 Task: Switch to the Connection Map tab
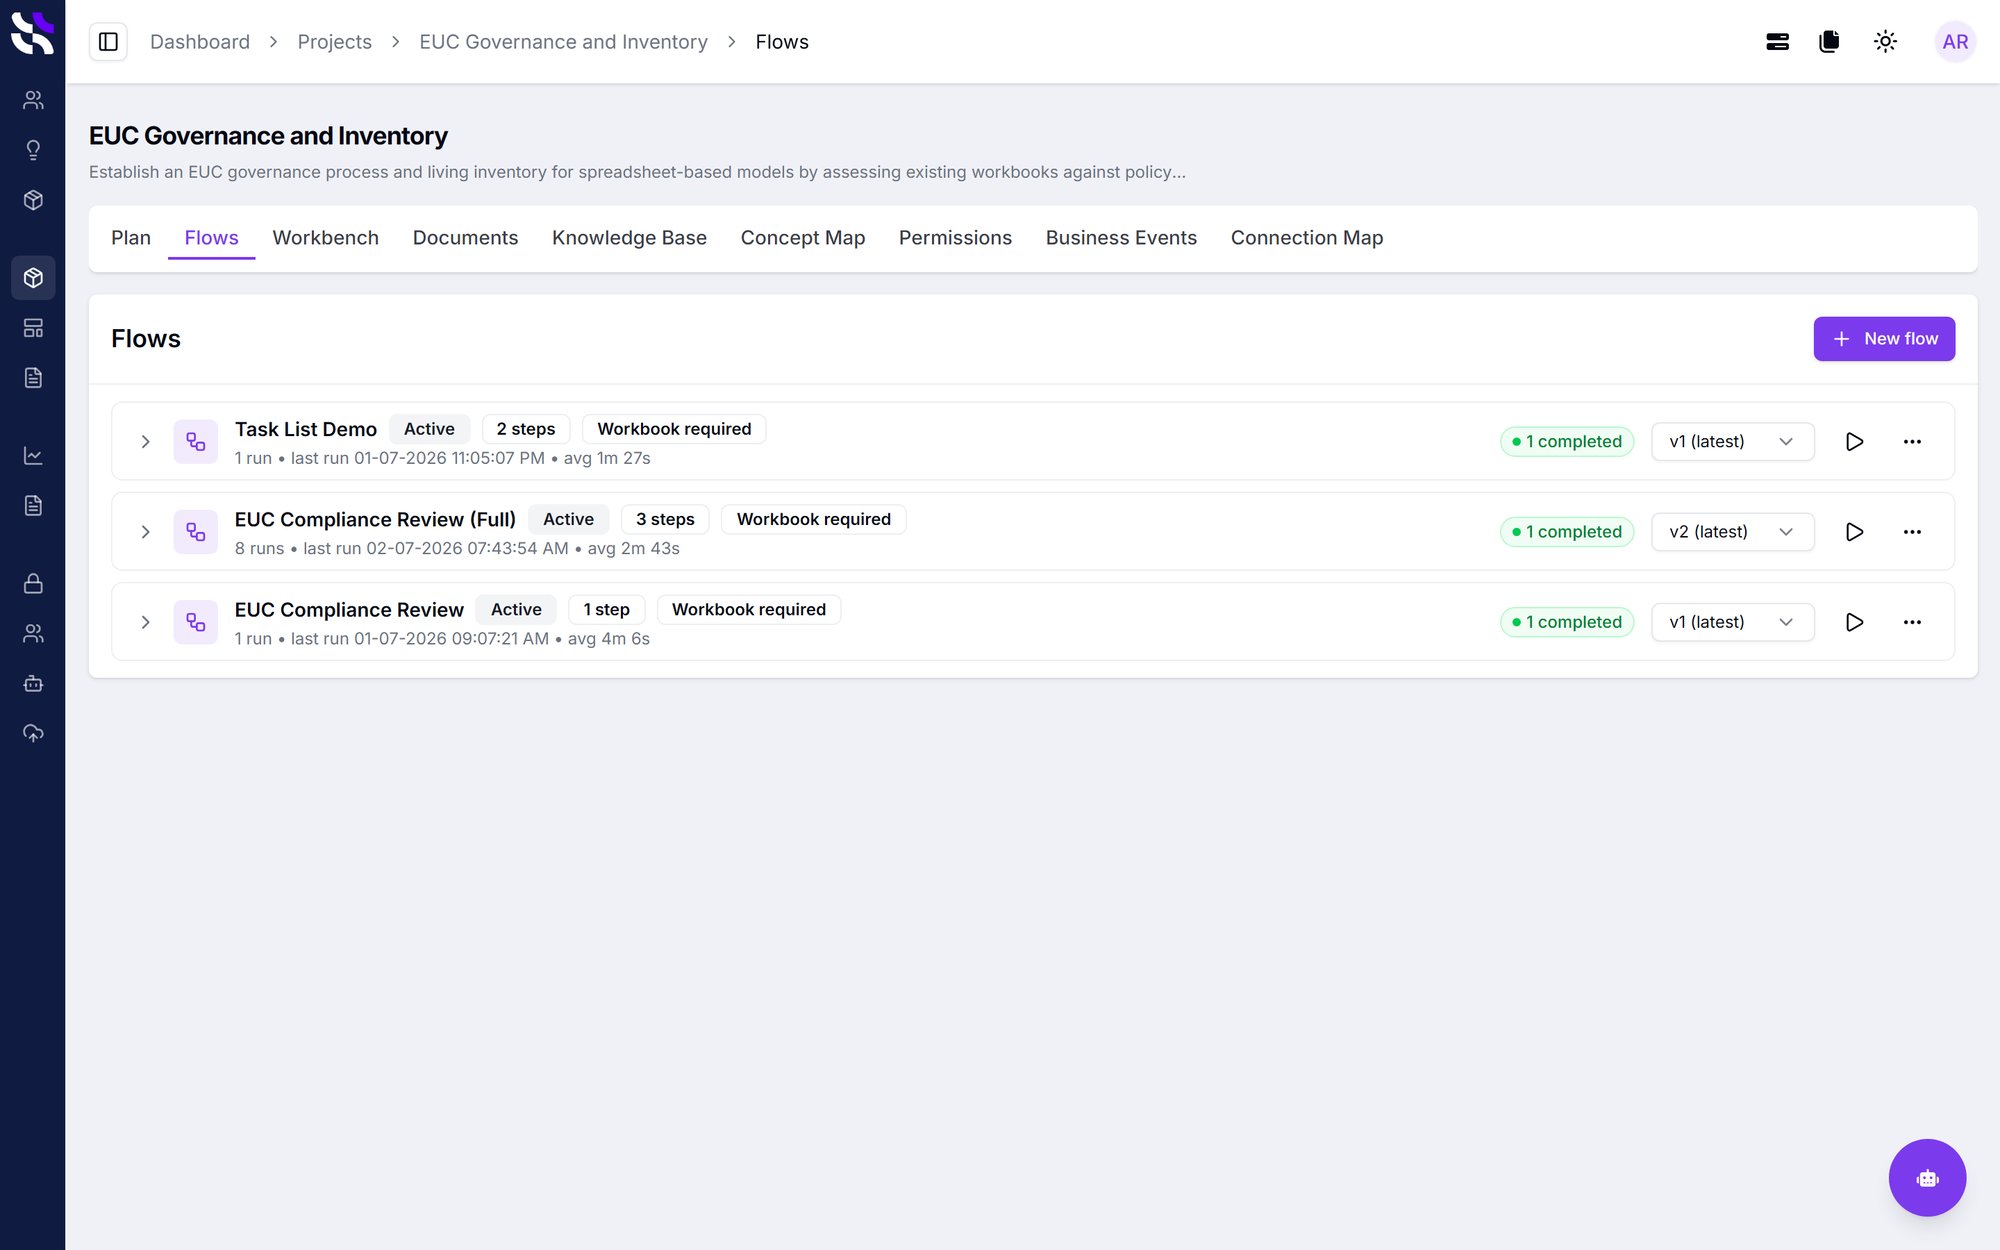pyautogui.click(x=1306, y=238)
